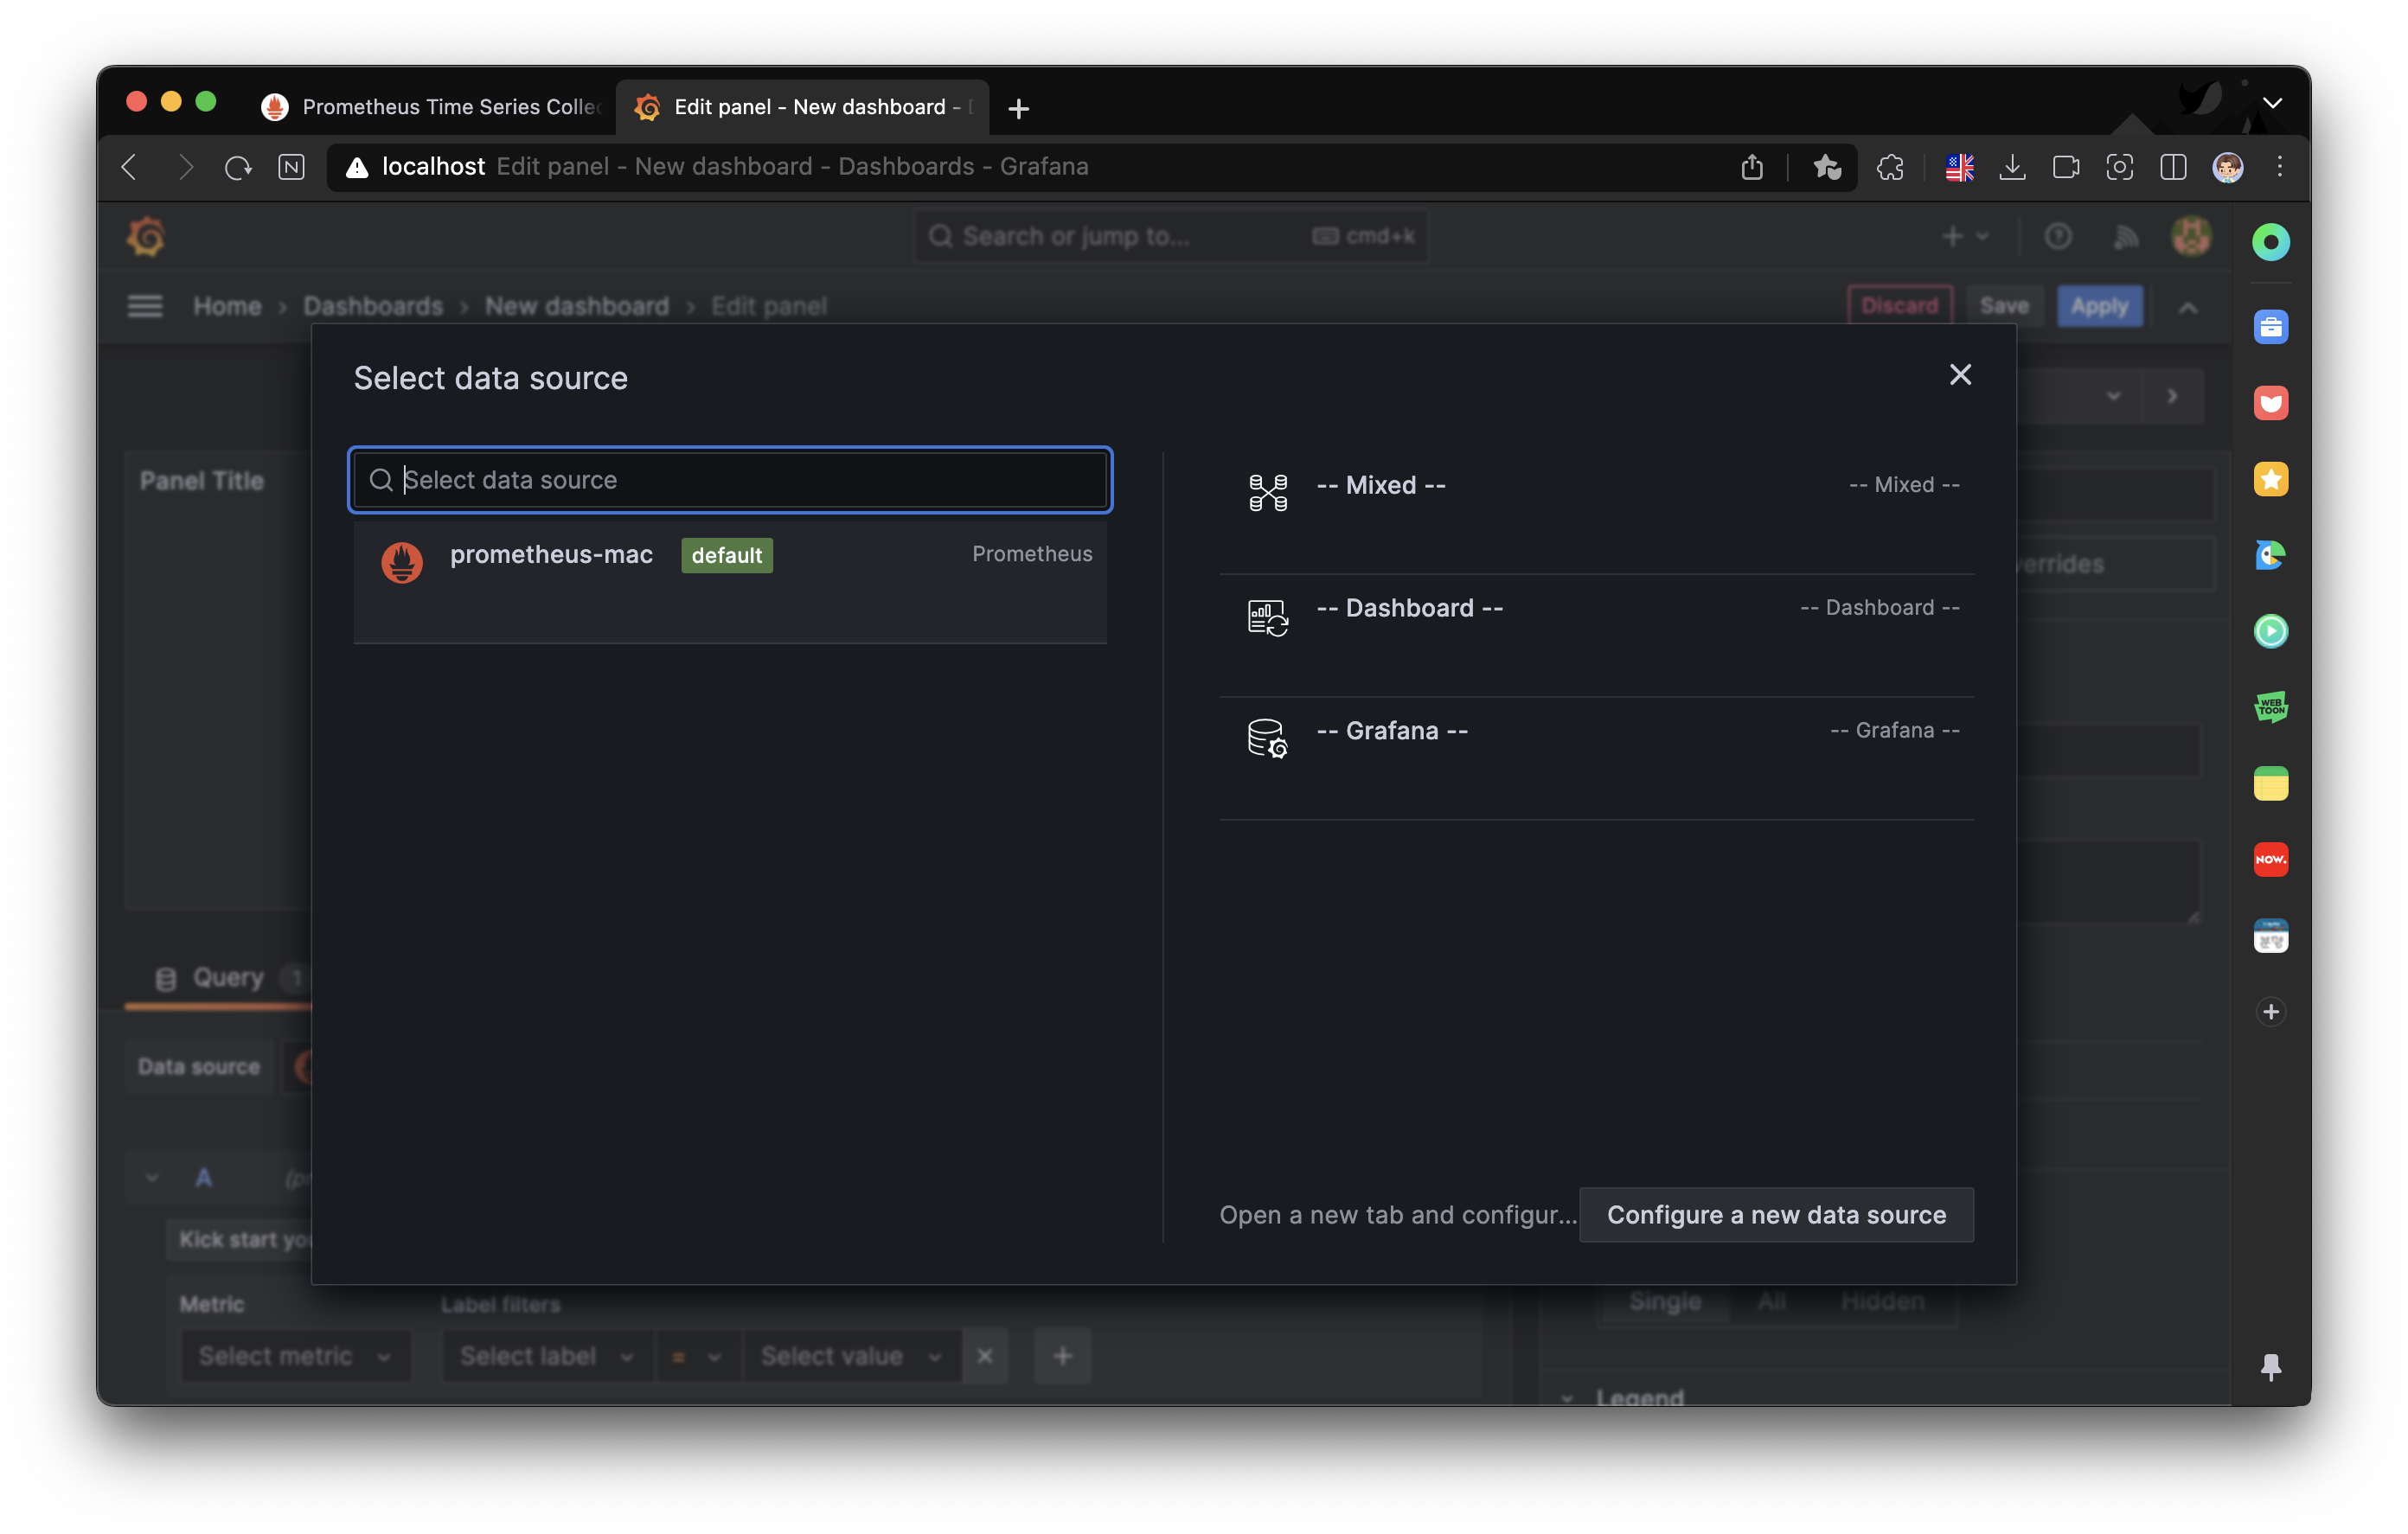The height and width of the screenshot is (1534, 2408).
Task: Close the Select data source dialog
Action: (x=1959, y=374)
